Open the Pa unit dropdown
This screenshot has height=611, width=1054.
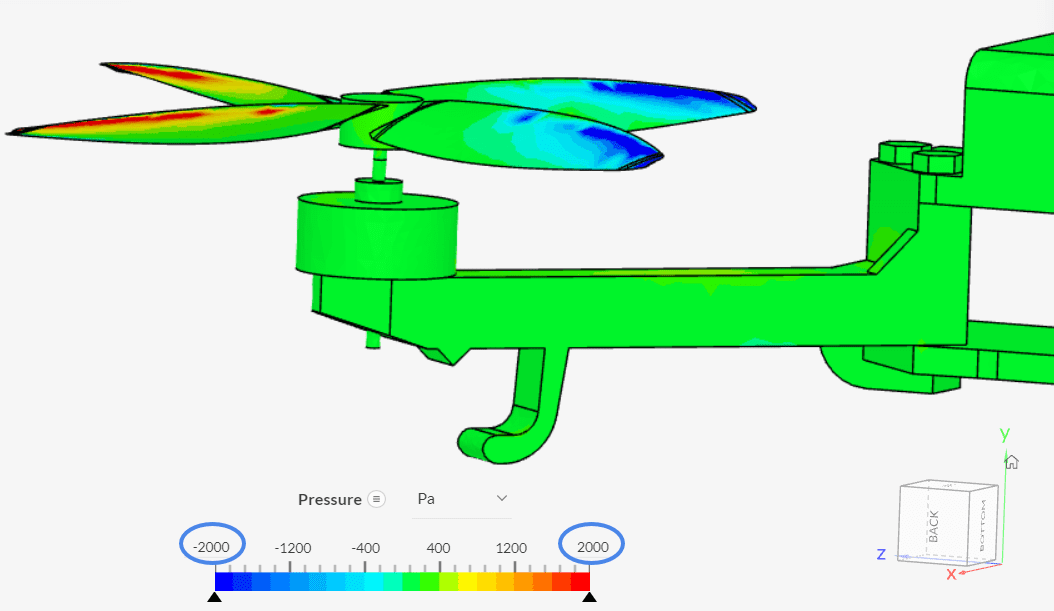462,498
